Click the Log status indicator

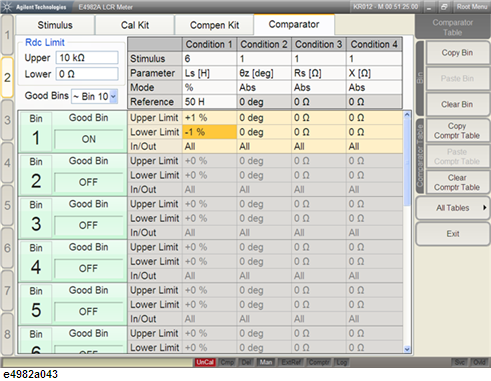point(341,362)
